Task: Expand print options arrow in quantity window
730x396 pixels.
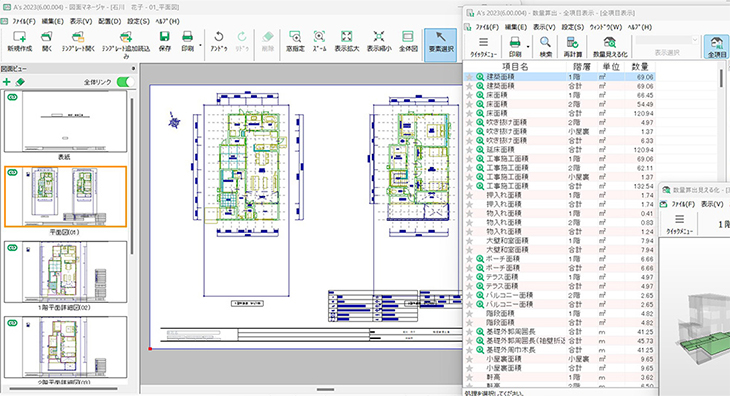Action: [x=528, y=47]
